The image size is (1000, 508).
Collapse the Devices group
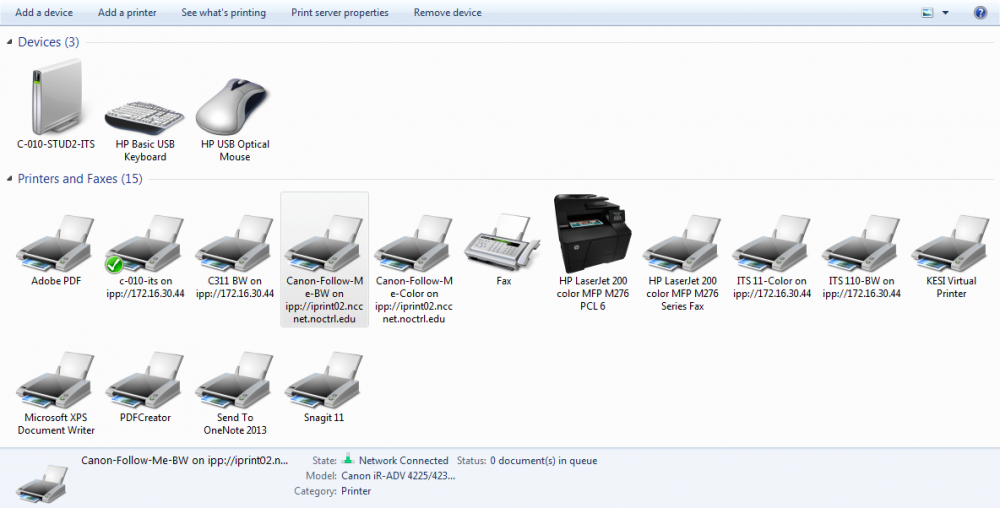pyautogui.click(x=10, y=42)
